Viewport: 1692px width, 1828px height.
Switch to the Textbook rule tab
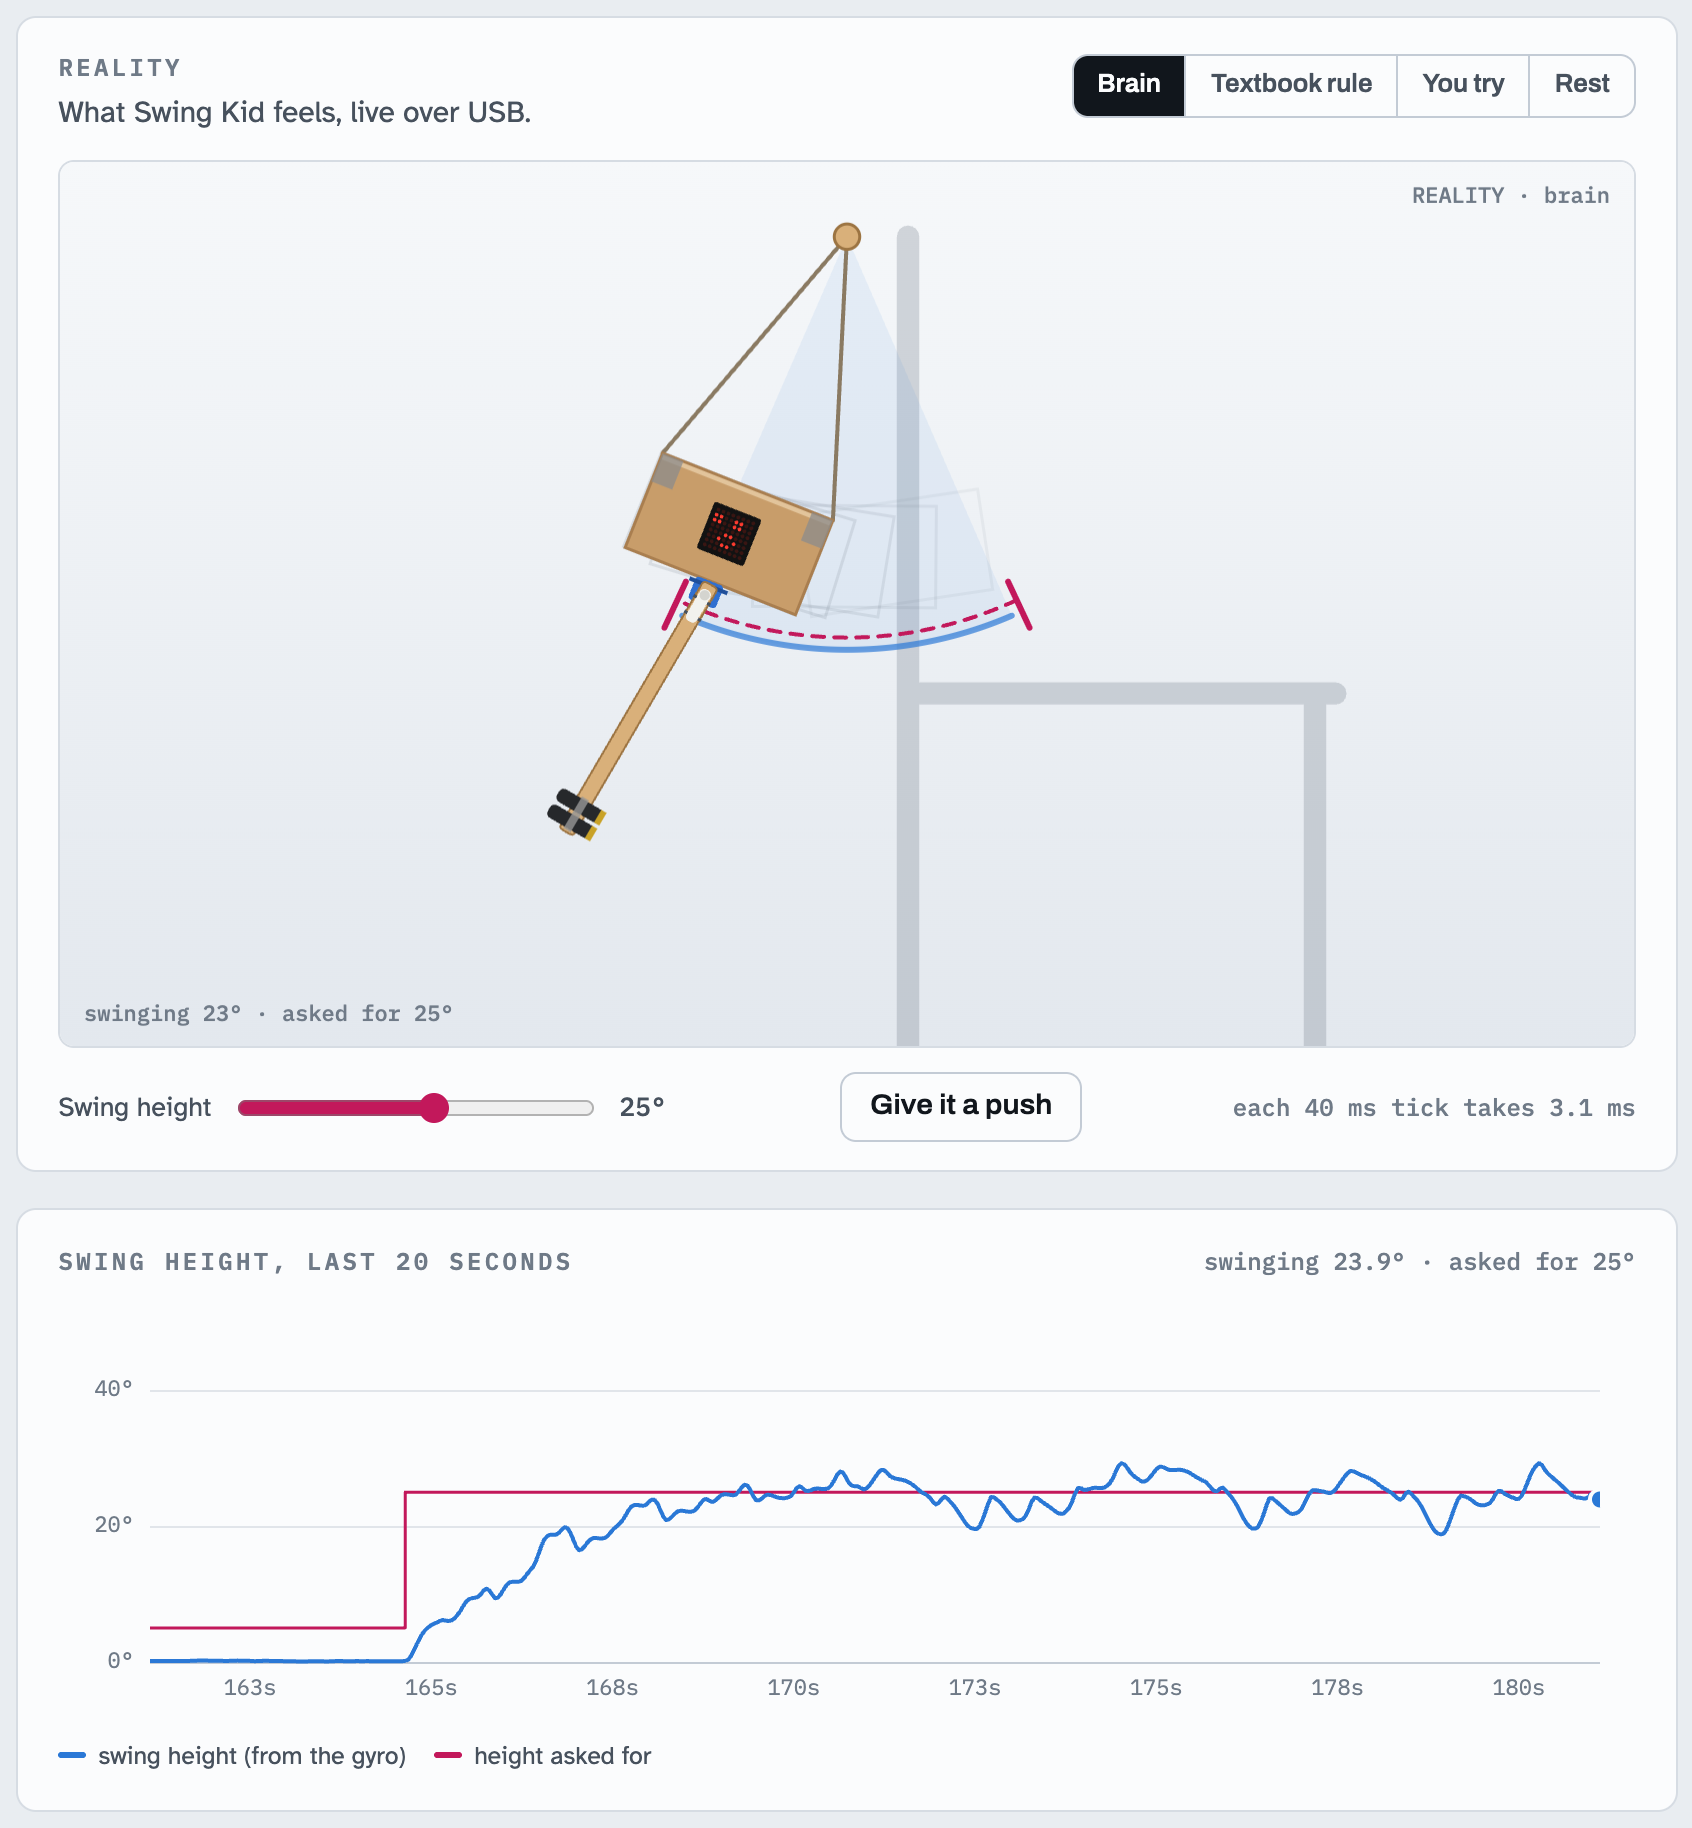click(1291, 85)
